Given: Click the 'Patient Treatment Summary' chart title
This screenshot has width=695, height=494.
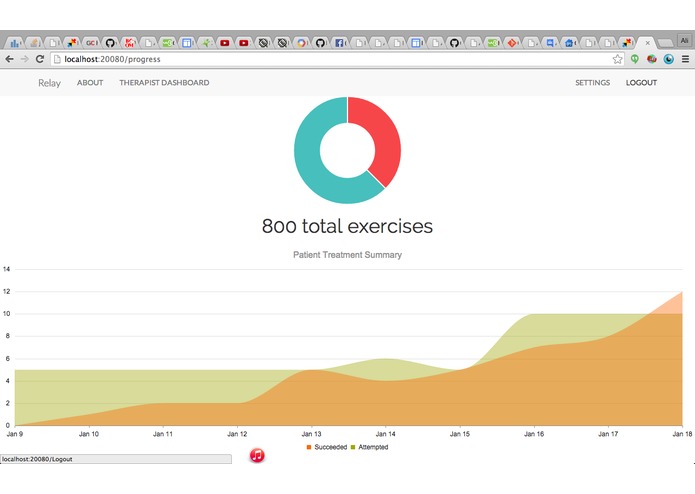Looking at the screenshot, I should 348,255.
